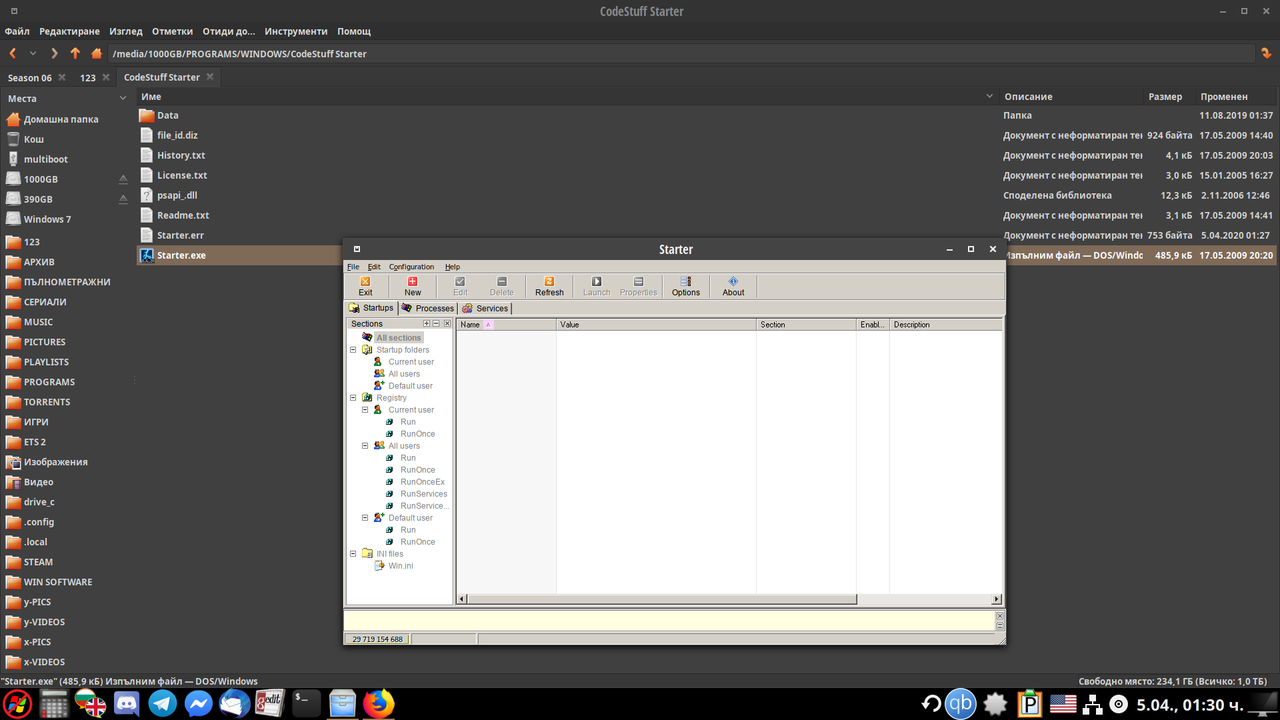Select Readme.txt in the file list
The width and height of the screenshot is (1280, 720).
tap(183, 215)
